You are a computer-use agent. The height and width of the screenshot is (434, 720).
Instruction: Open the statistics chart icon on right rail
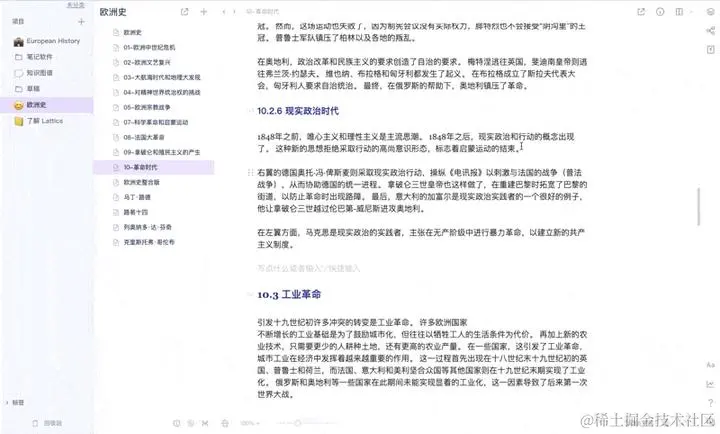[710, 384]
